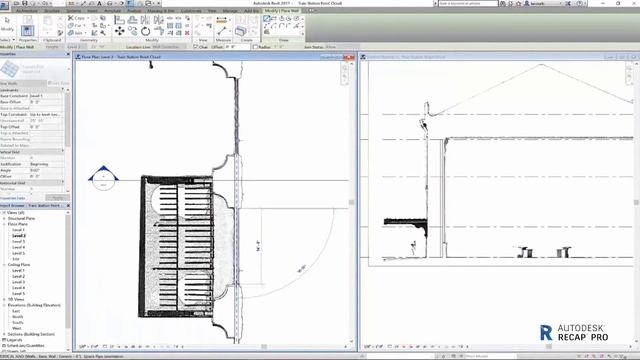Click the Move tool icon
The width and height of the screenshot is (640, 360).
pos(120,31)
